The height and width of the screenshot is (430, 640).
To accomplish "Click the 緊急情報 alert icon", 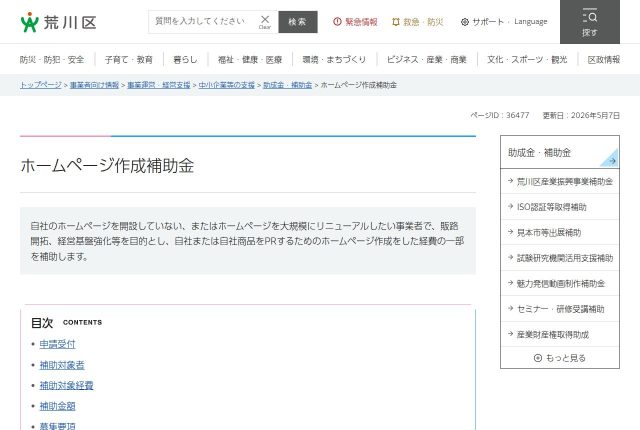I will [337, 22].
